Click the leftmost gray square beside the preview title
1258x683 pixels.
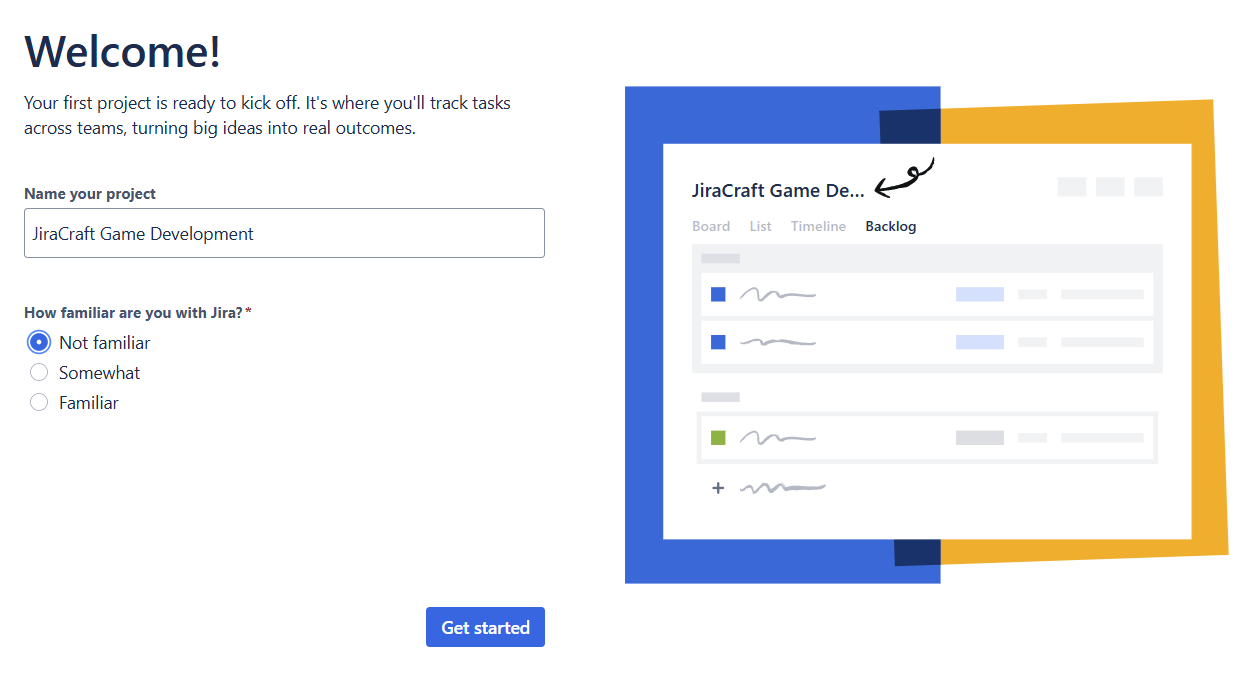1072,187
